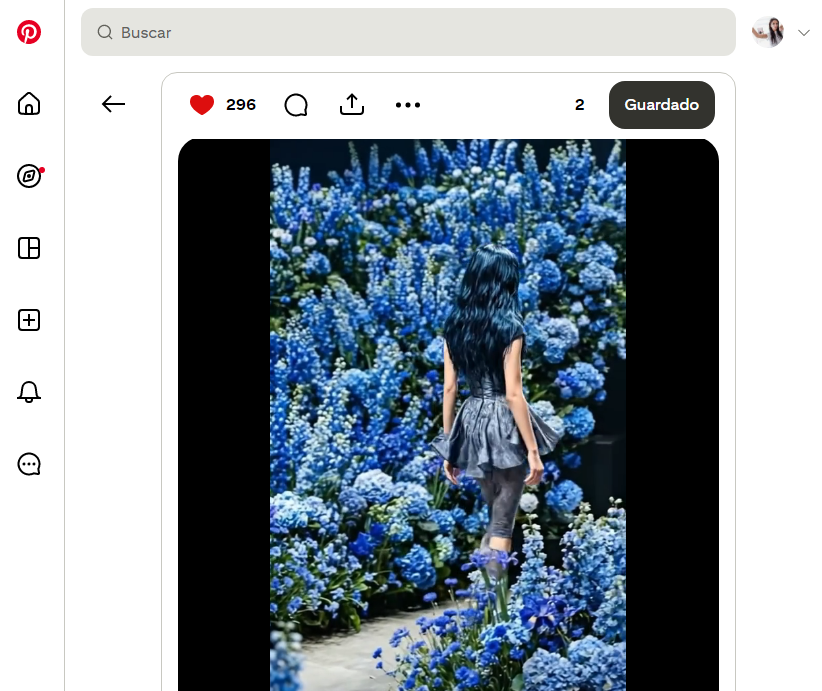Click the blue flowers pin video
The image size is (822, 691).
point(448,415)
